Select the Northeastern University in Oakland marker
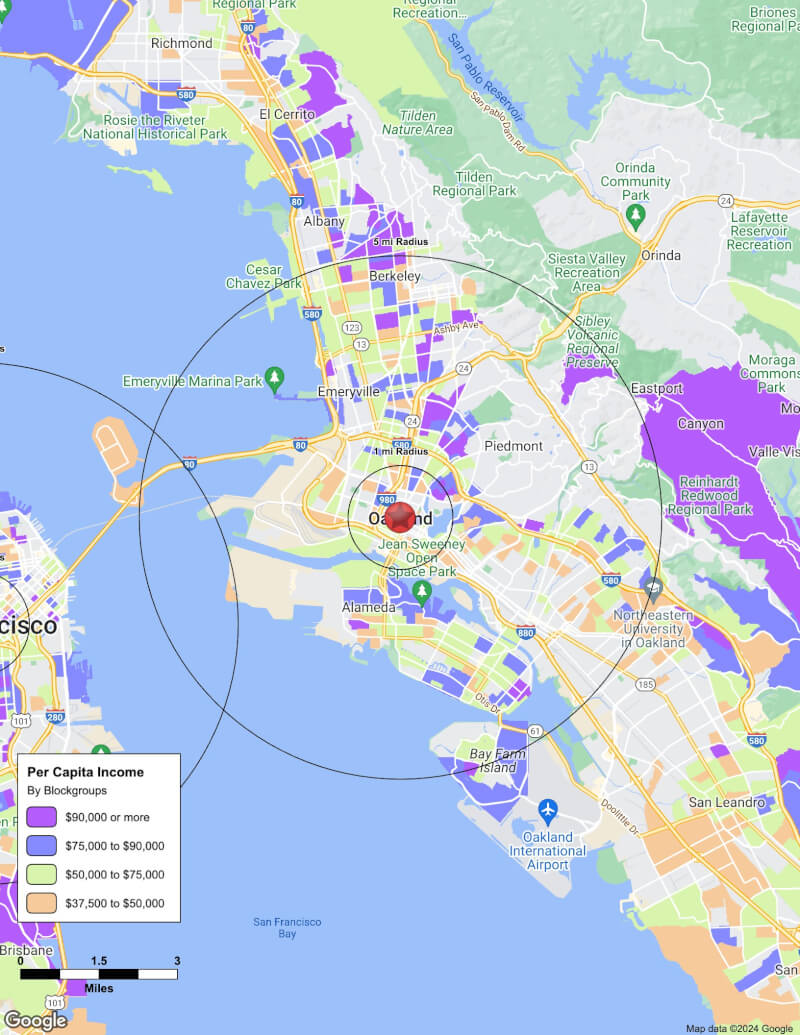Image resolution: width=800 pixels, height=1035 pixels. click(x=653, y=587)
